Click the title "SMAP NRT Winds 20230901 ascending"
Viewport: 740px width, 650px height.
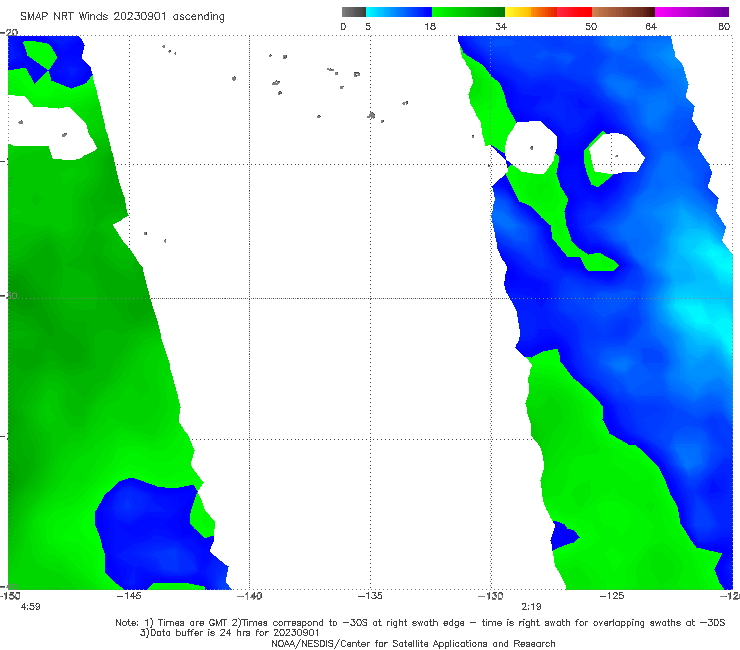click(122, 16)
